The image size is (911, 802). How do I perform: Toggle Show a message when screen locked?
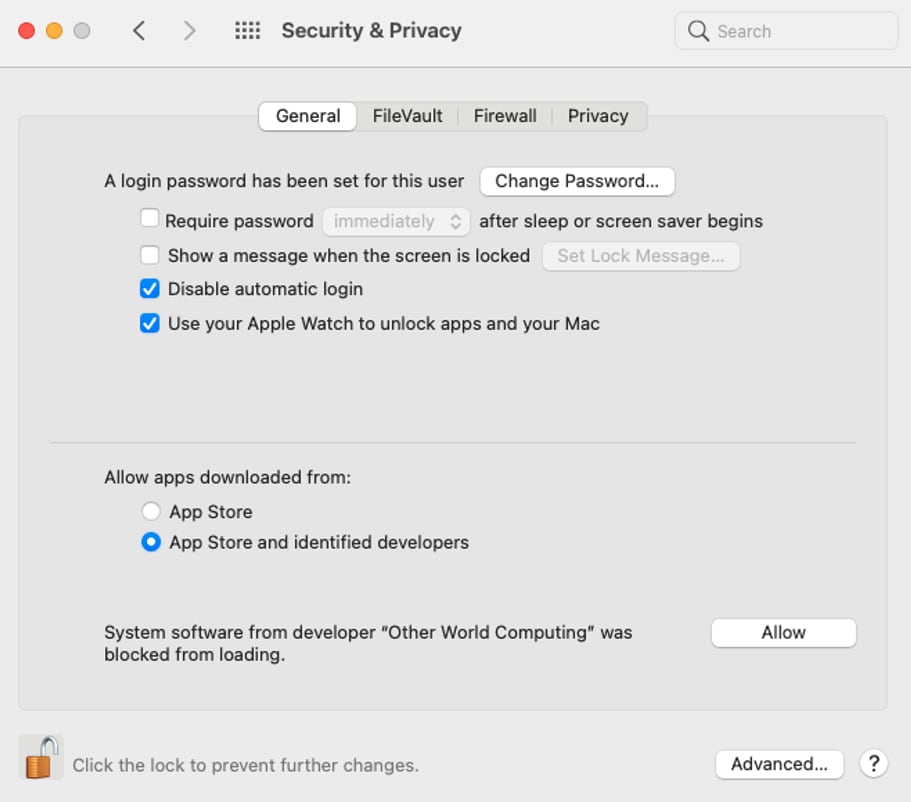150,255
